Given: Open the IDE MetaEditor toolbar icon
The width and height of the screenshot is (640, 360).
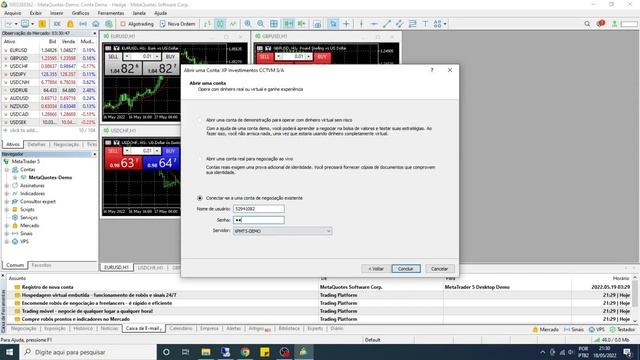Looking at the screenshot, I should click(x=57, y=24).
